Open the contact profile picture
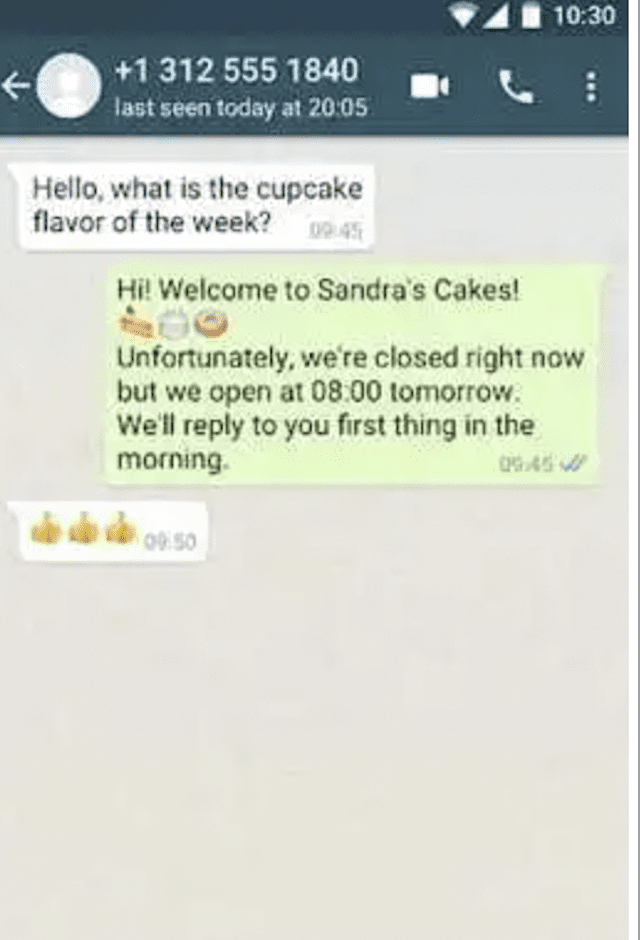 point(68,86)
